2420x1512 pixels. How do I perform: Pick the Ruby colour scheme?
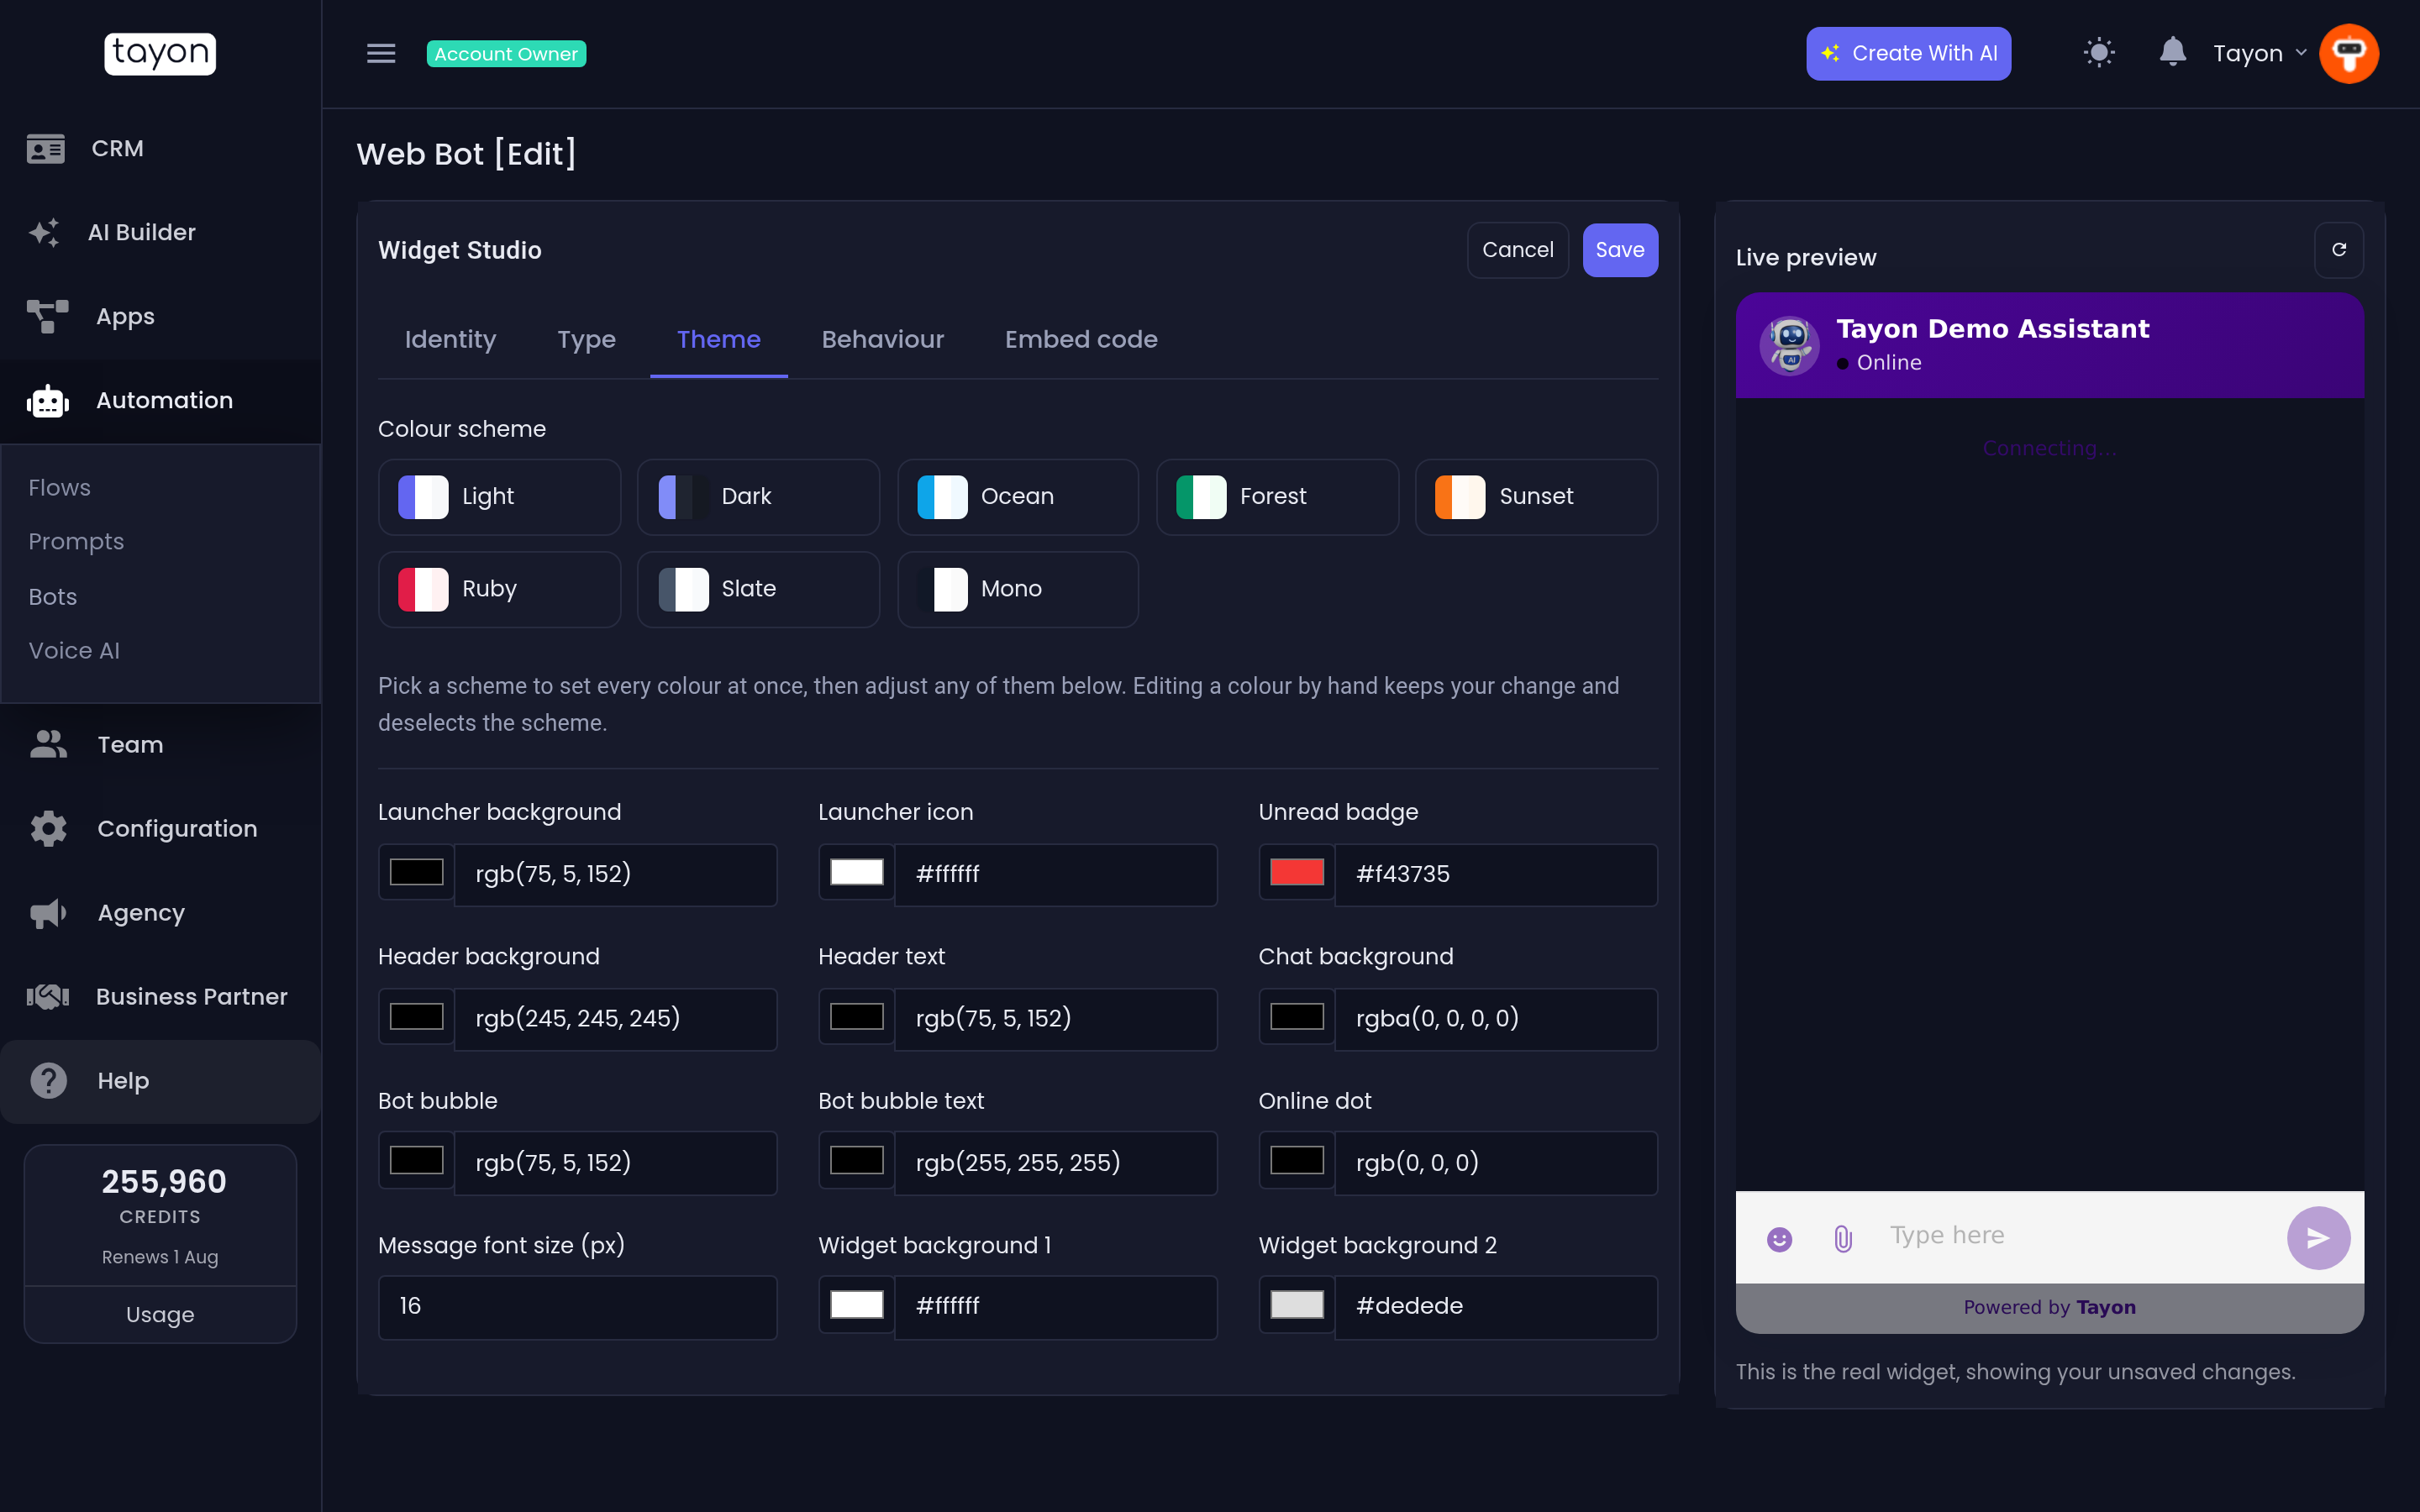tap(499, 589)
